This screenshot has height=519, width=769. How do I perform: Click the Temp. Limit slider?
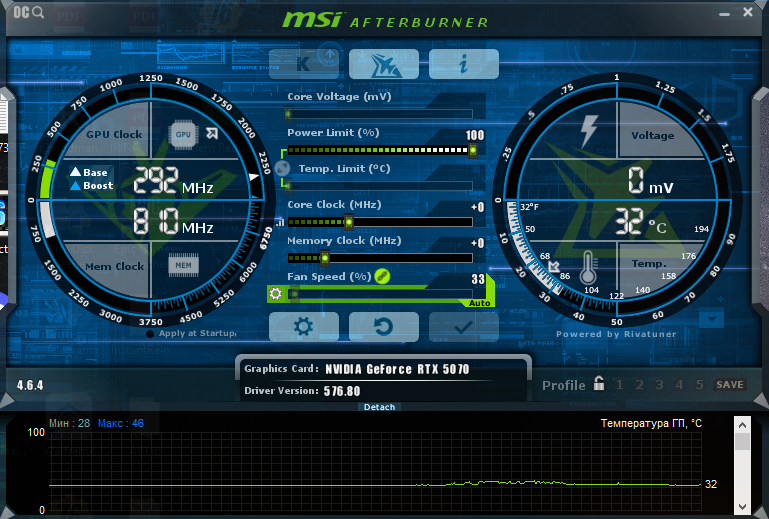(x=380, y=186)
